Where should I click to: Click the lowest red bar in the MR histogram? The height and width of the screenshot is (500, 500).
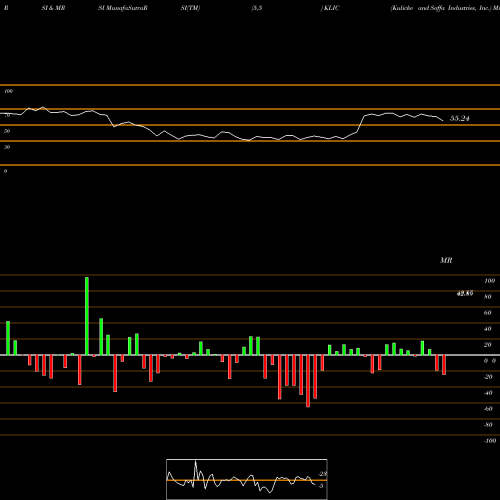click(x=308, y=381)
